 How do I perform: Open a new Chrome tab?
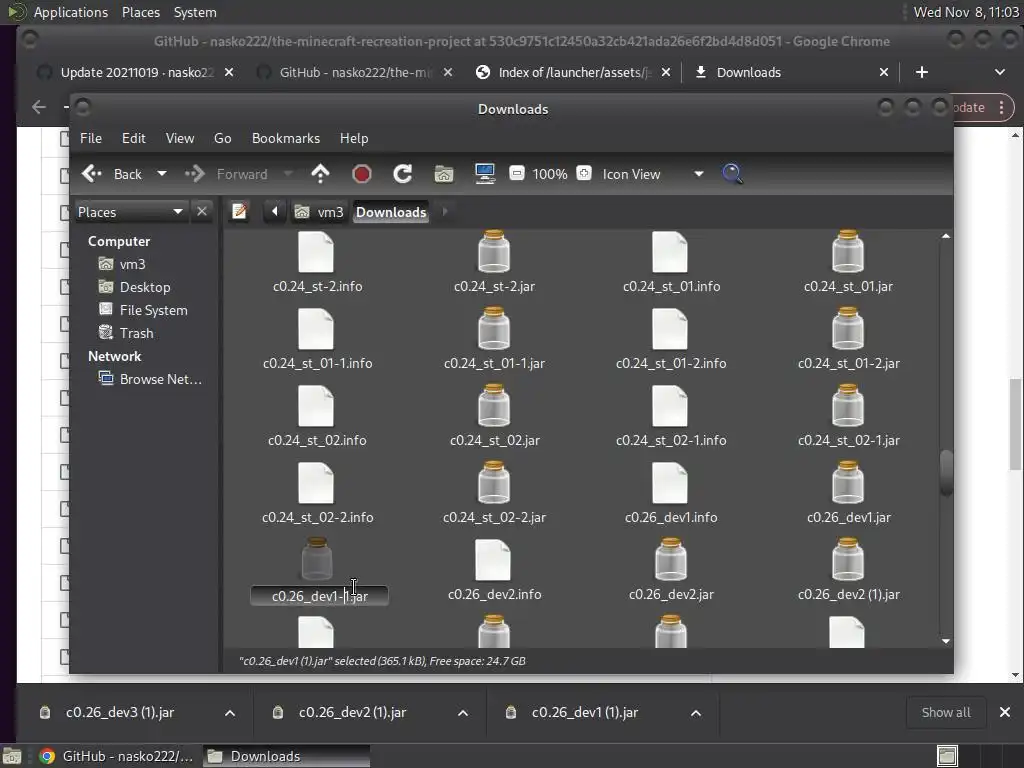click(x=921, y=72)
